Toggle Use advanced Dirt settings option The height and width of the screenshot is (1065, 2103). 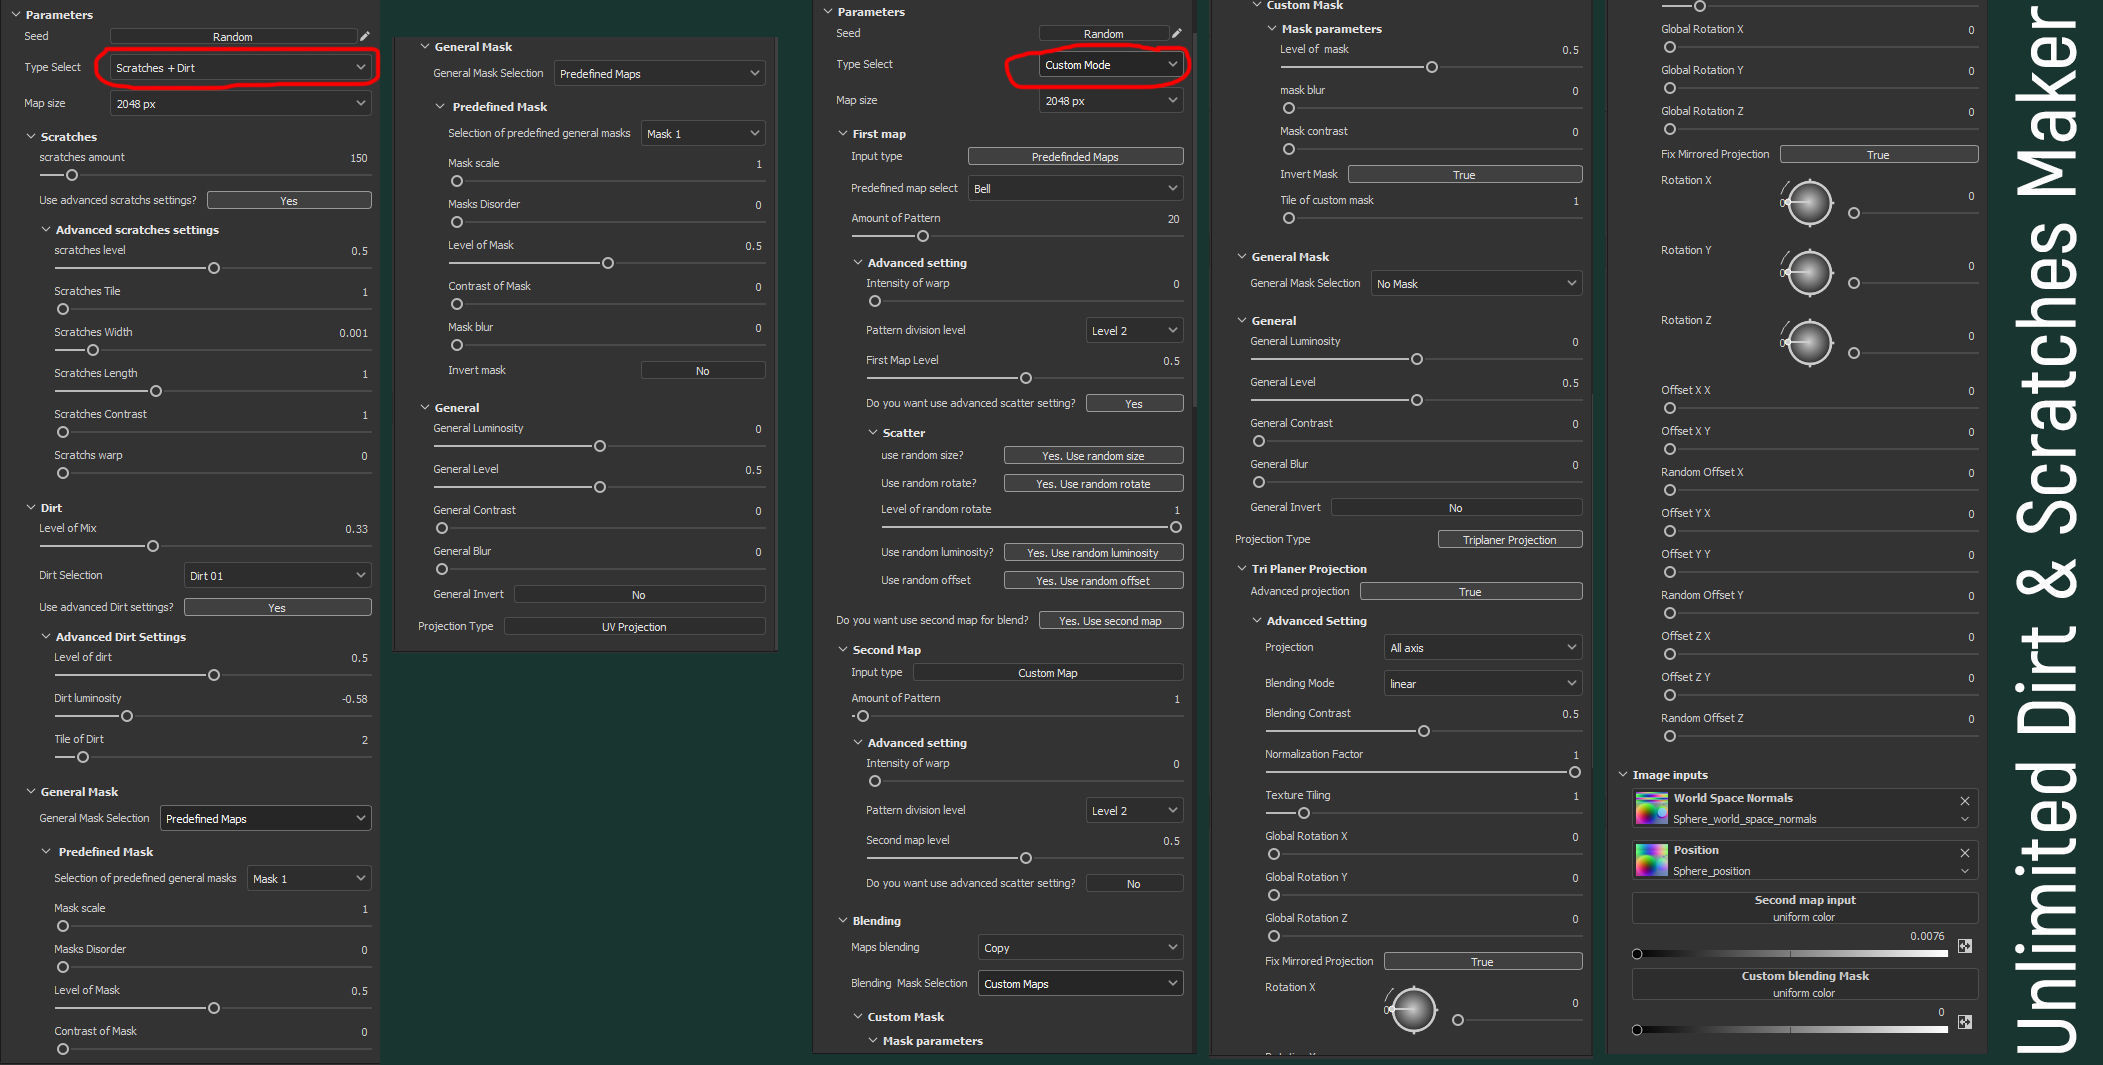(277, 608)
